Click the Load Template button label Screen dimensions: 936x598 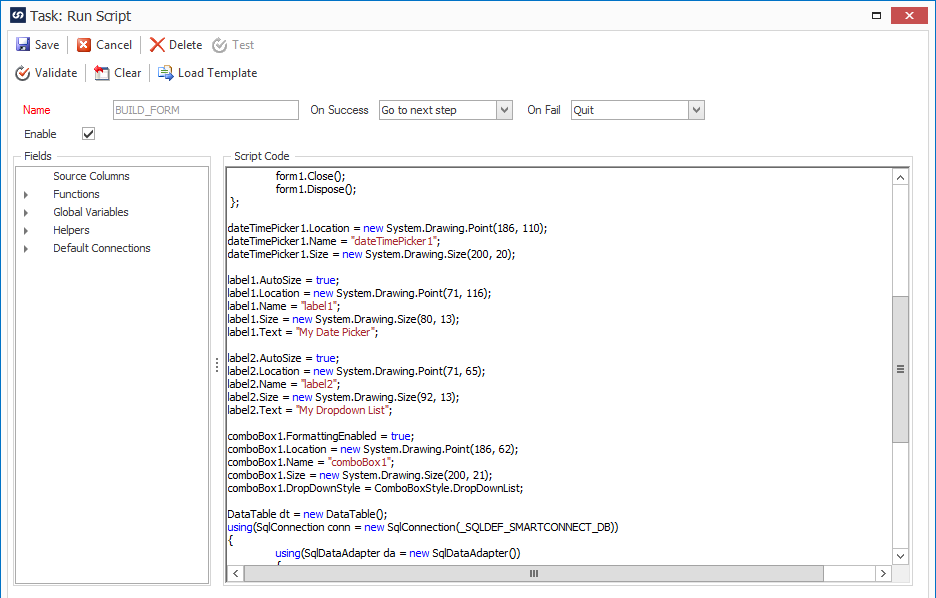[217, 73]
